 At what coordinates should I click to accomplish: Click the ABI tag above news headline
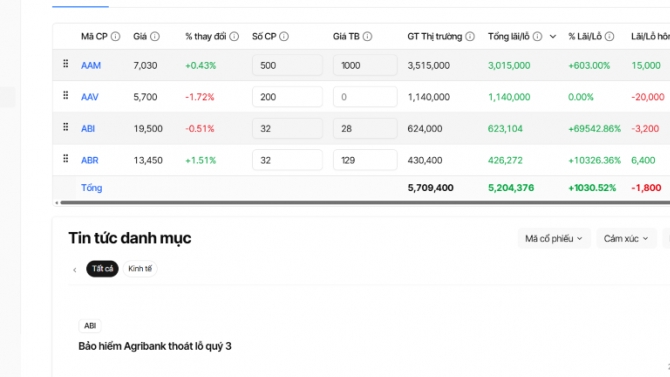(x=90, y=326)
